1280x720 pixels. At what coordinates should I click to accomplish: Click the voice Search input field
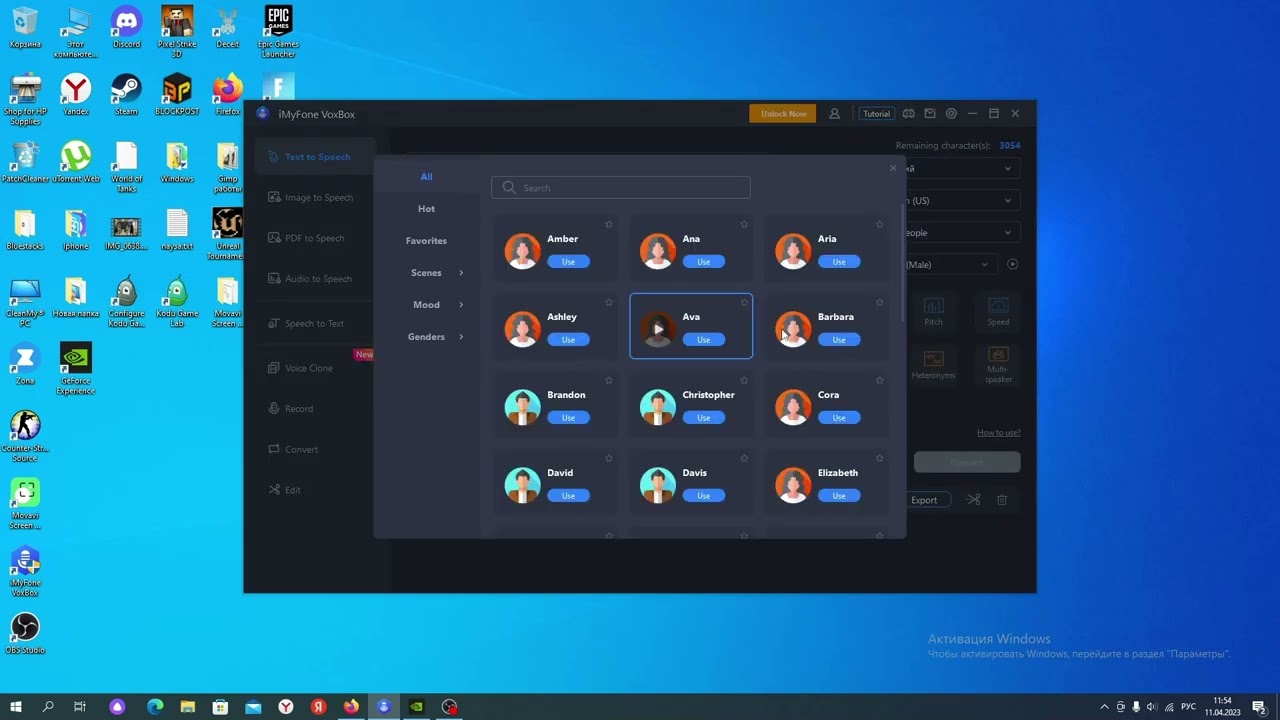click(x=621, y=188)
